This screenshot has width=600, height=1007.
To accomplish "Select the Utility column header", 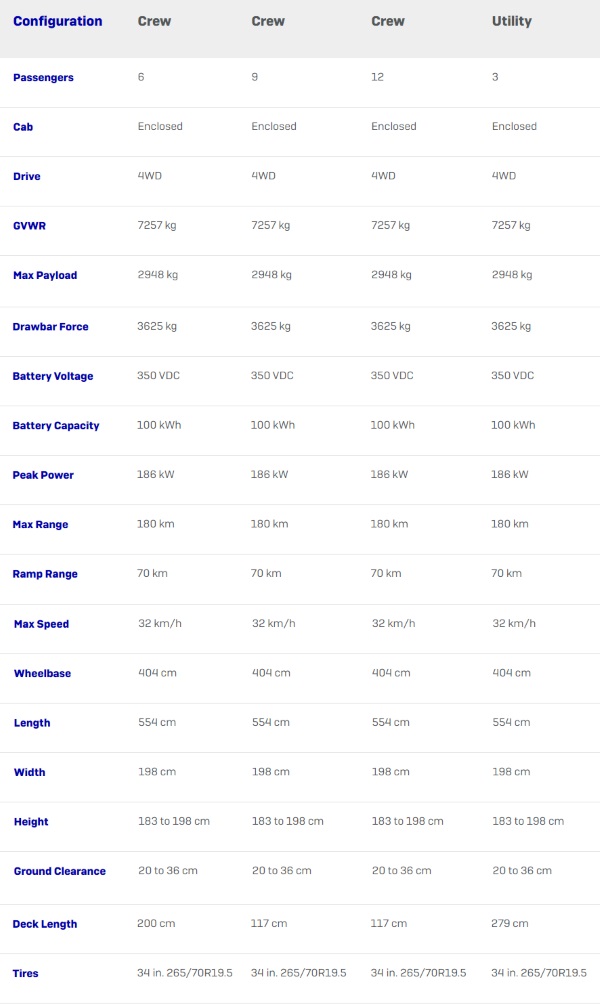I will pos(511,21).
